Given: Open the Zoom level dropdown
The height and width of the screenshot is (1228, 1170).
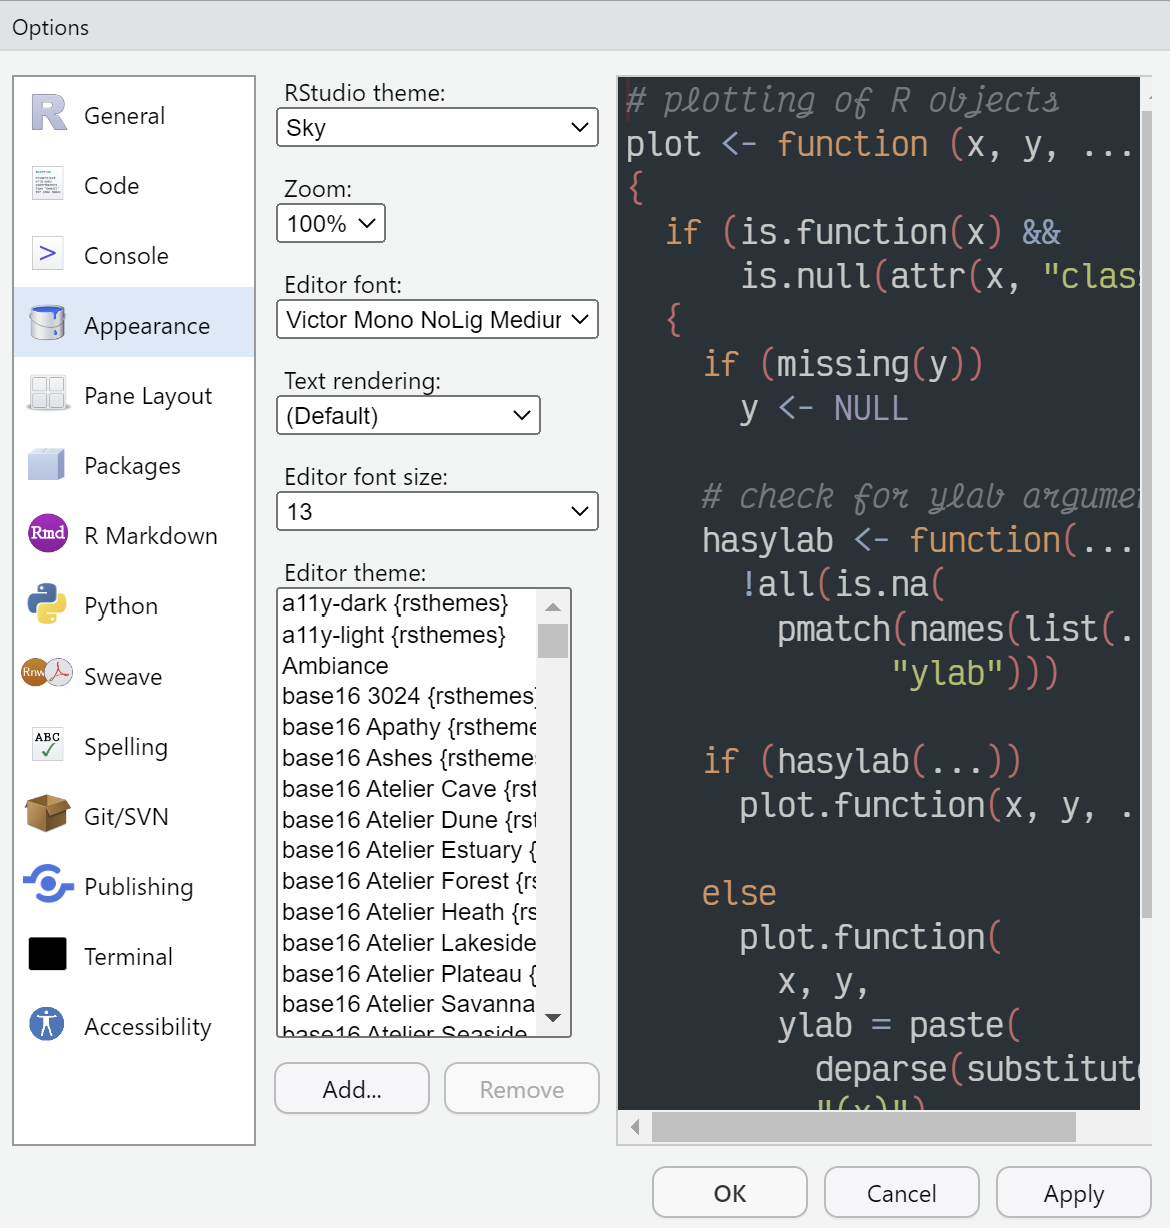Looking at the screenshot, I should coord(330,223).
